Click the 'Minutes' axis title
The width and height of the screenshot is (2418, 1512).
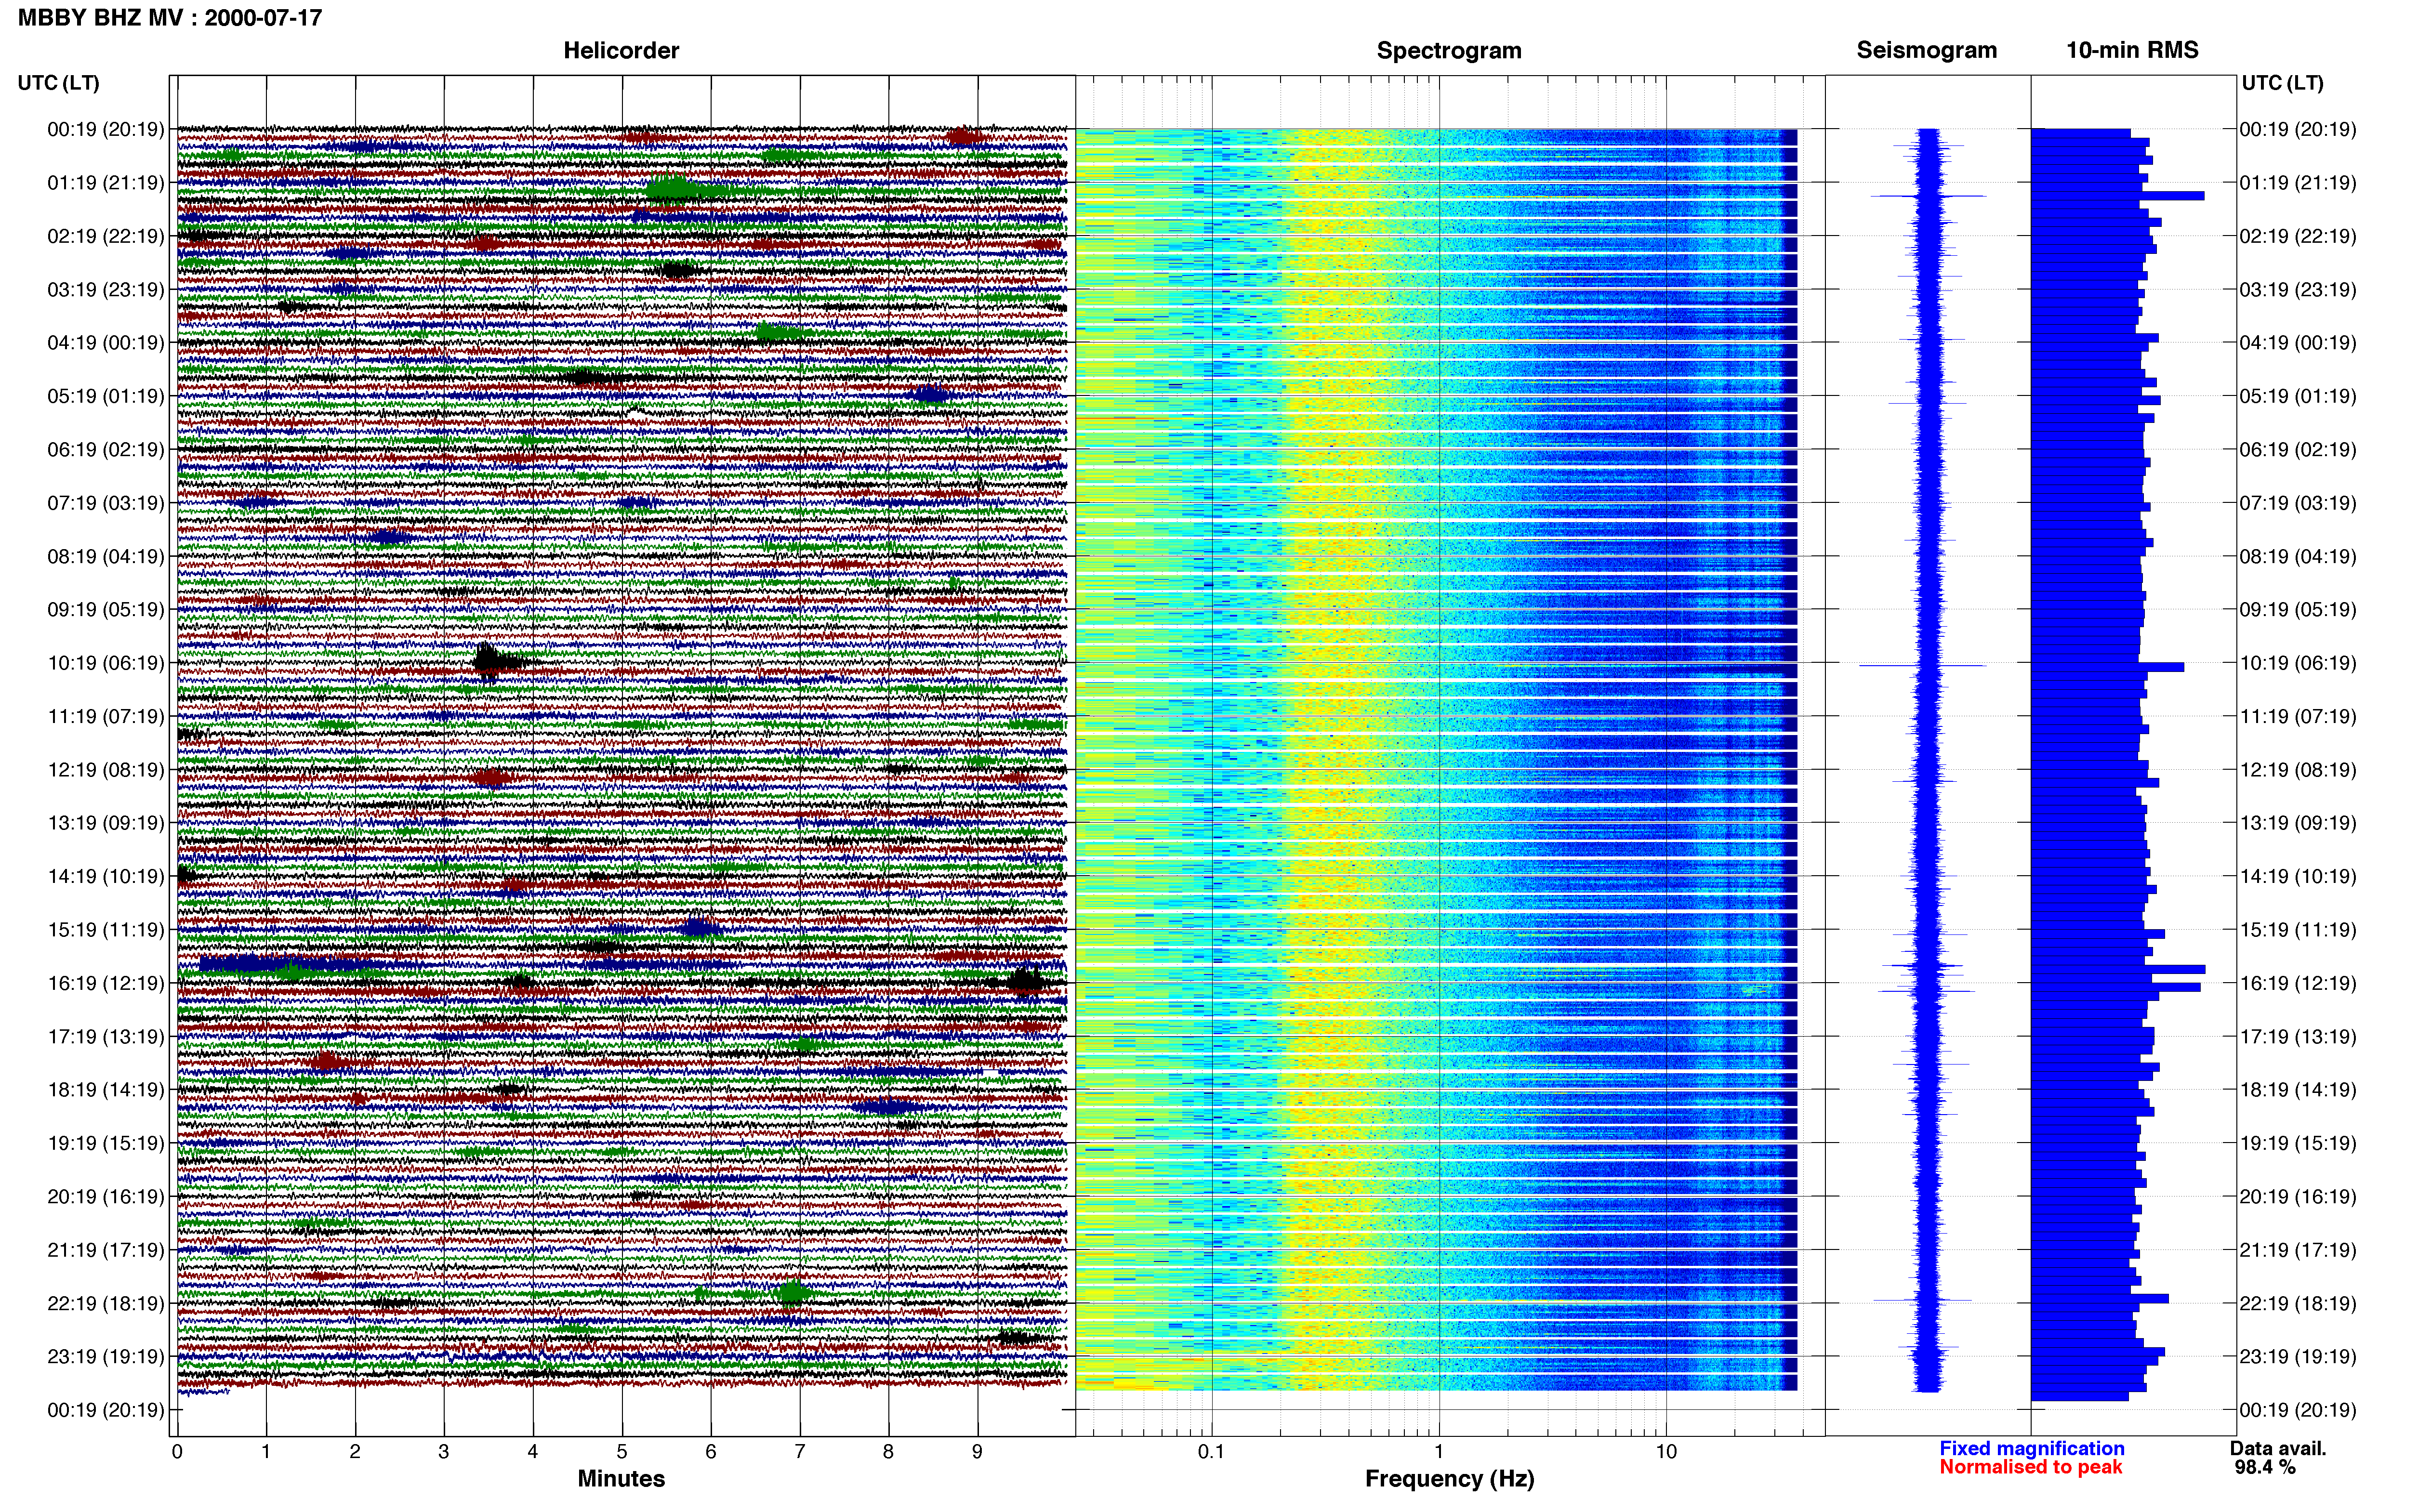tap(621, 1478)
